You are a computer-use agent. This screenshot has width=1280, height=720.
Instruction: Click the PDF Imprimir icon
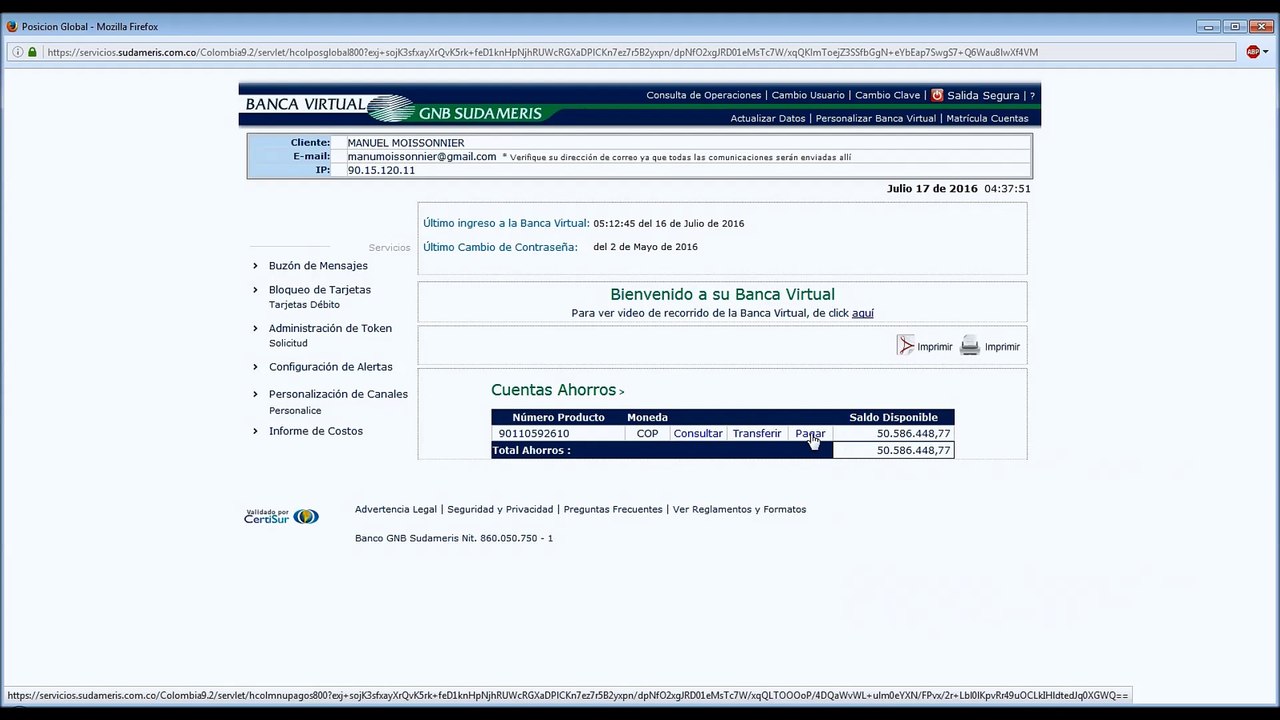coord(906,346)
